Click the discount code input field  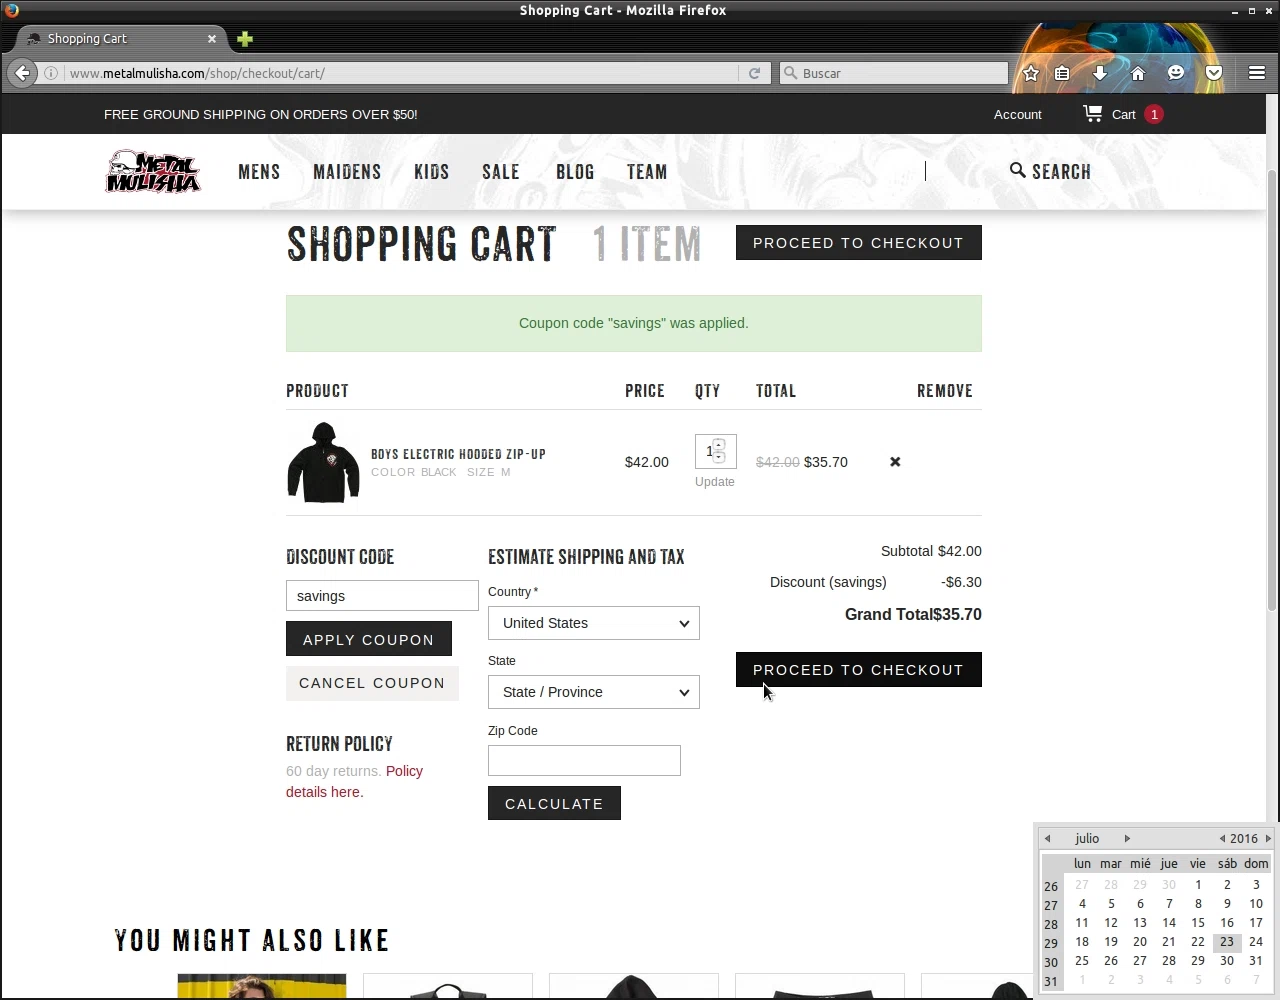pyautogui.click(x=382, y=595)
